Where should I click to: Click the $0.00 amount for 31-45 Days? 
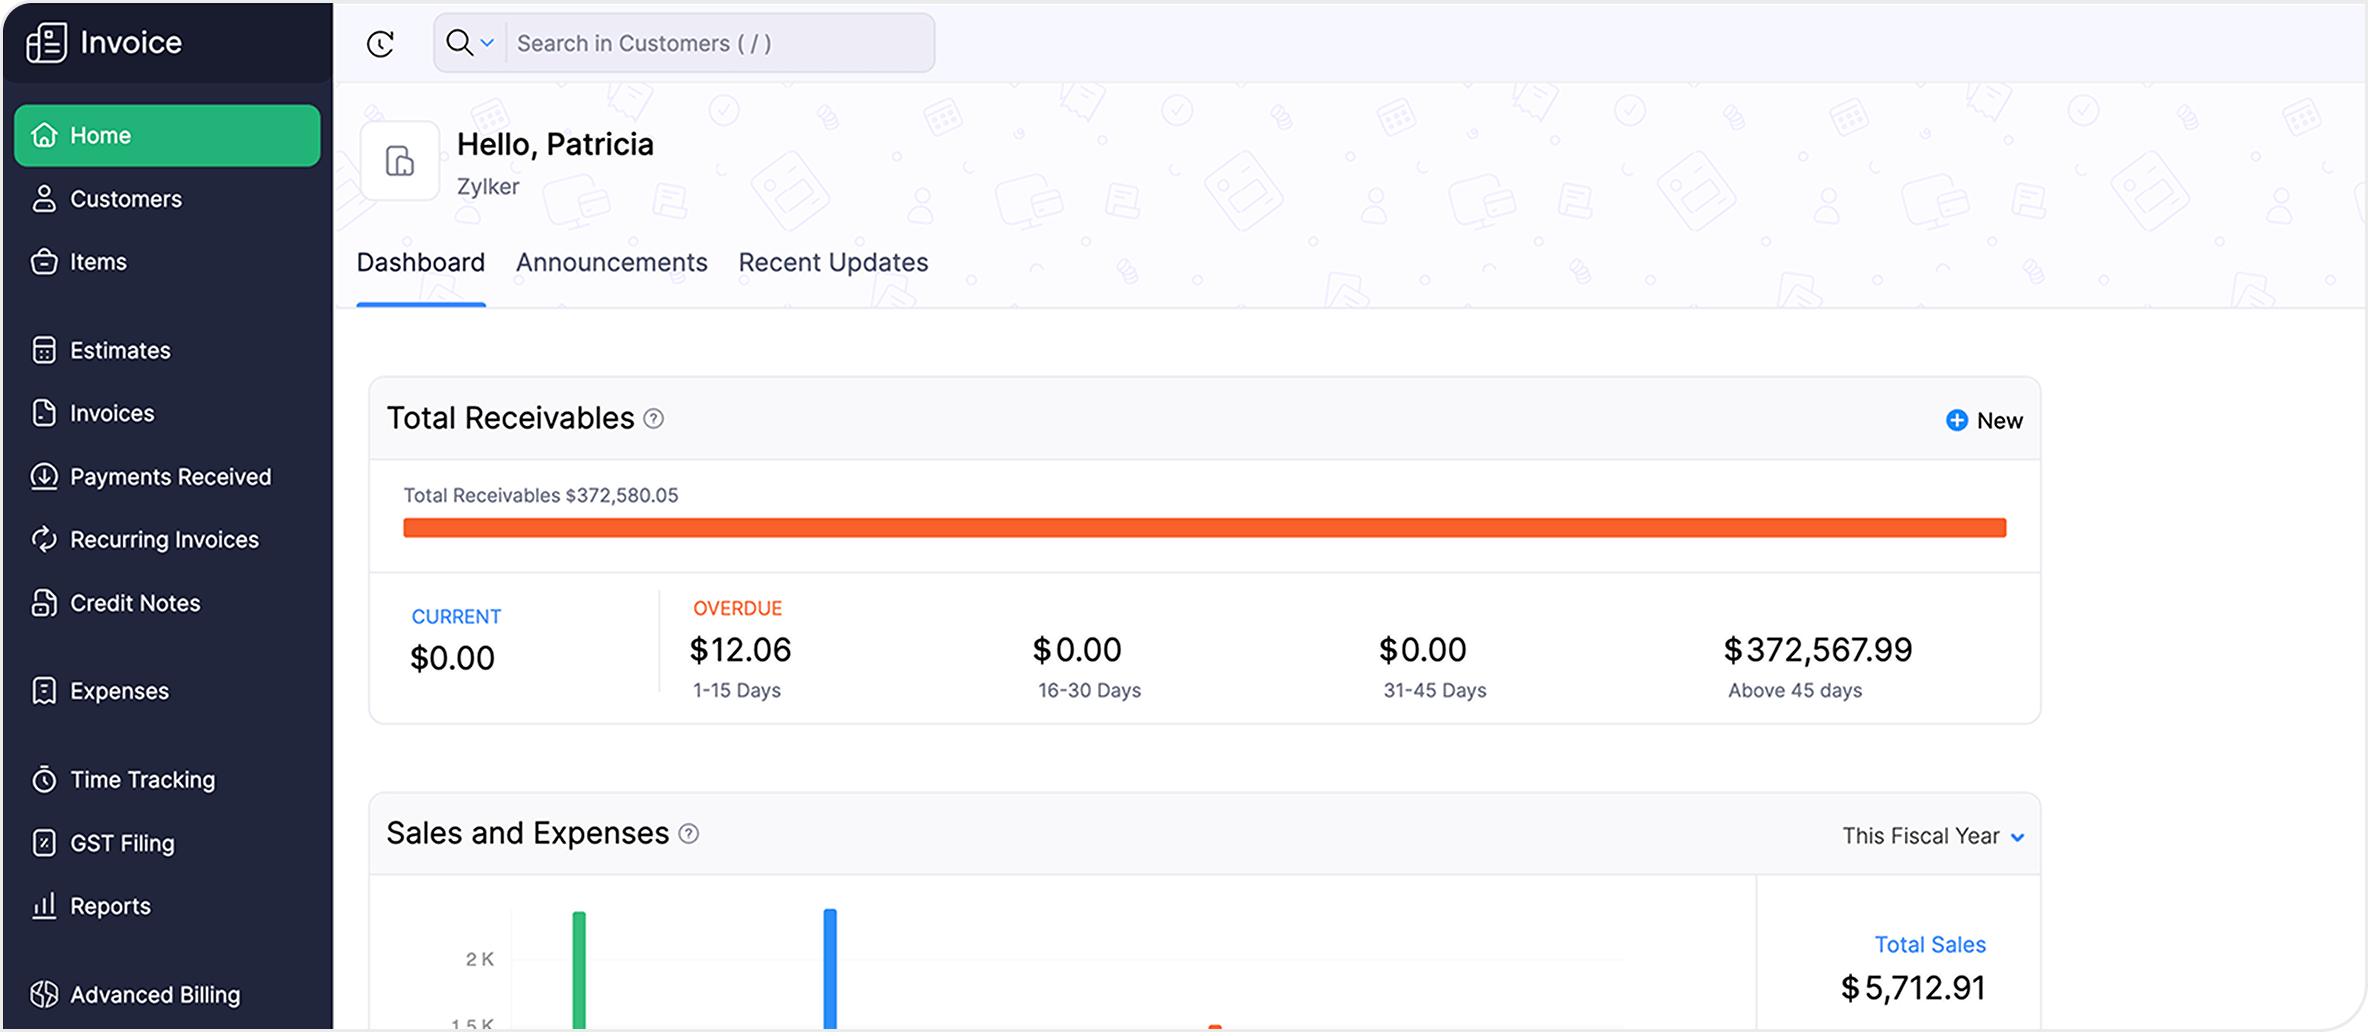1422,649
